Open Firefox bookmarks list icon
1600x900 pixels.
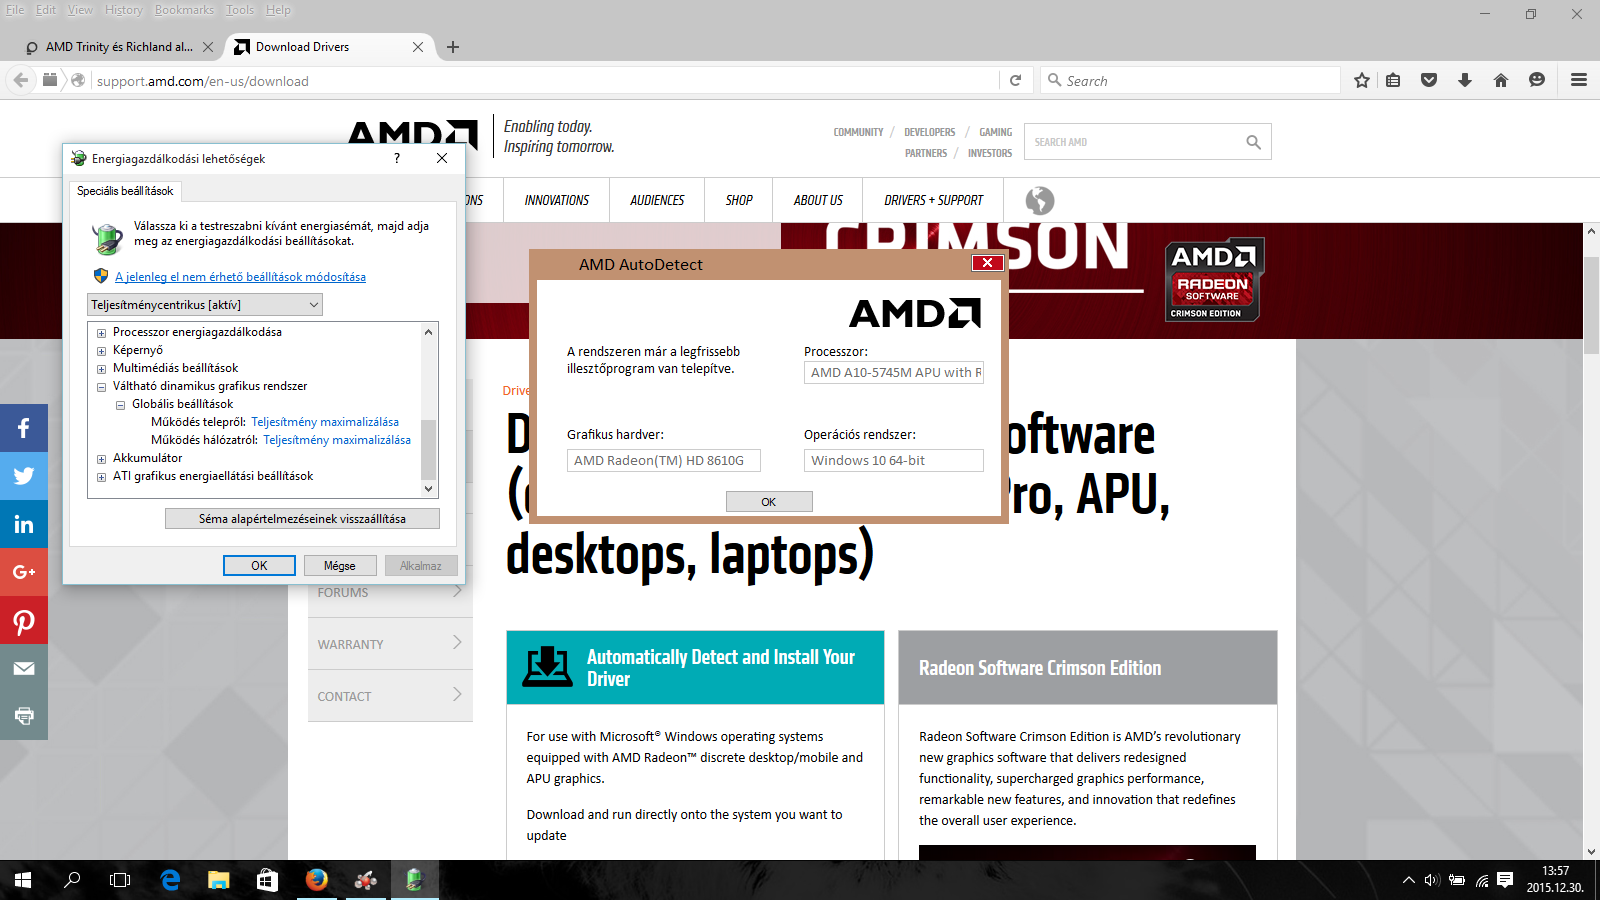point(1393,80)
